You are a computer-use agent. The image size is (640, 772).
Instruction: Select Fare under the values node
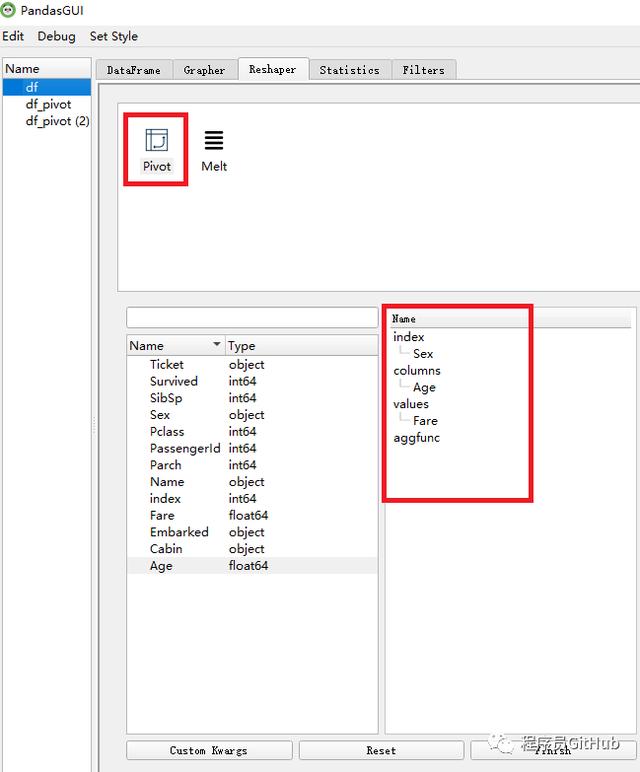click(425, 421)
